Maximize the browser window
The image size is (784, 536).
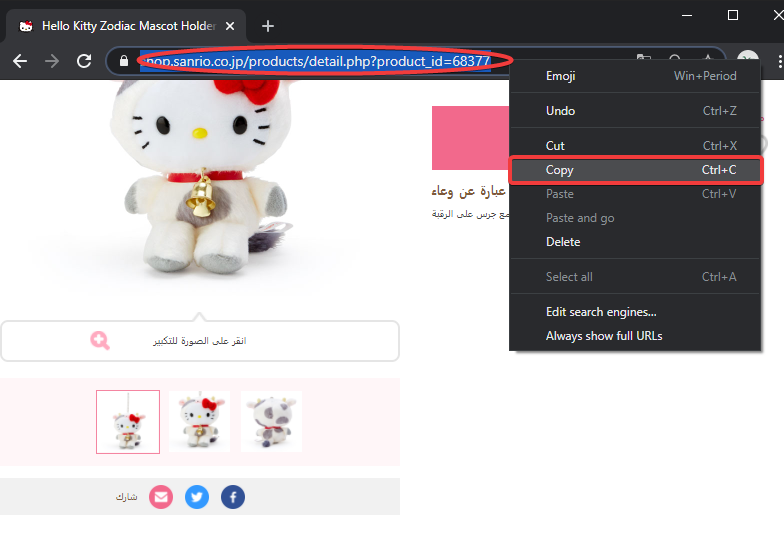click(x=732, y=16)
